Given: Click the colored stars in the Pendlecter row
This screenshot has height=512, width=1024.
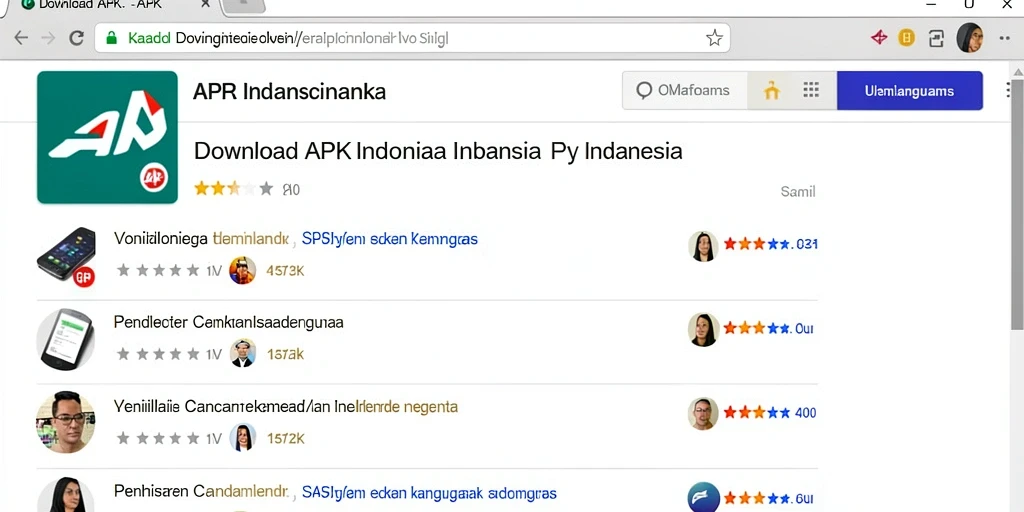Looking at the screenshot, I should (x=756, y=328).
